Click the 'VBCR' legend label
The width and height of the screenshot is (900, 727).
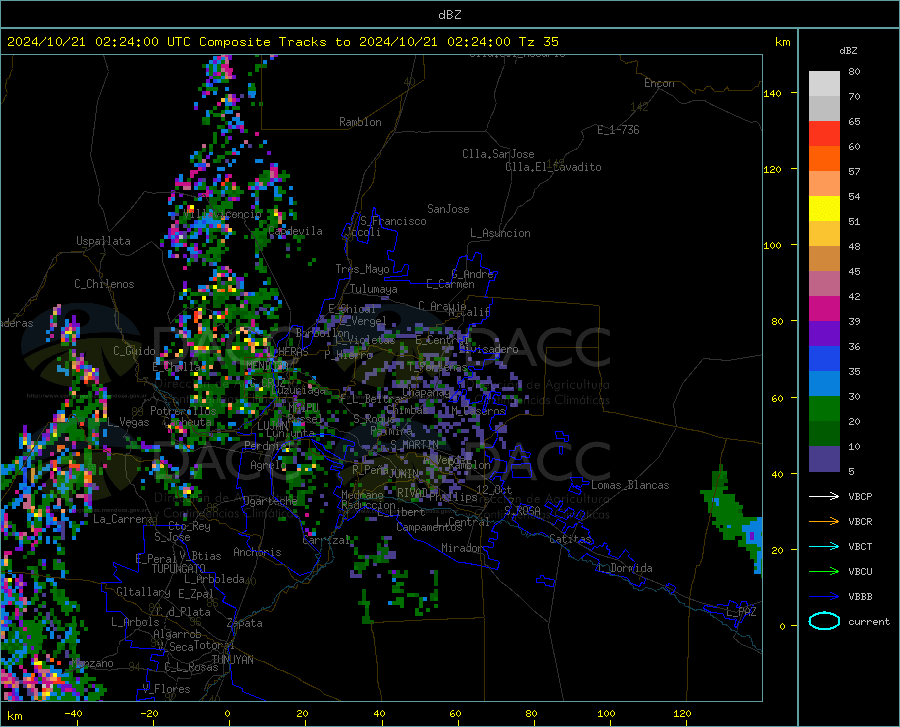pyautogui.click(x=860, y=522)
